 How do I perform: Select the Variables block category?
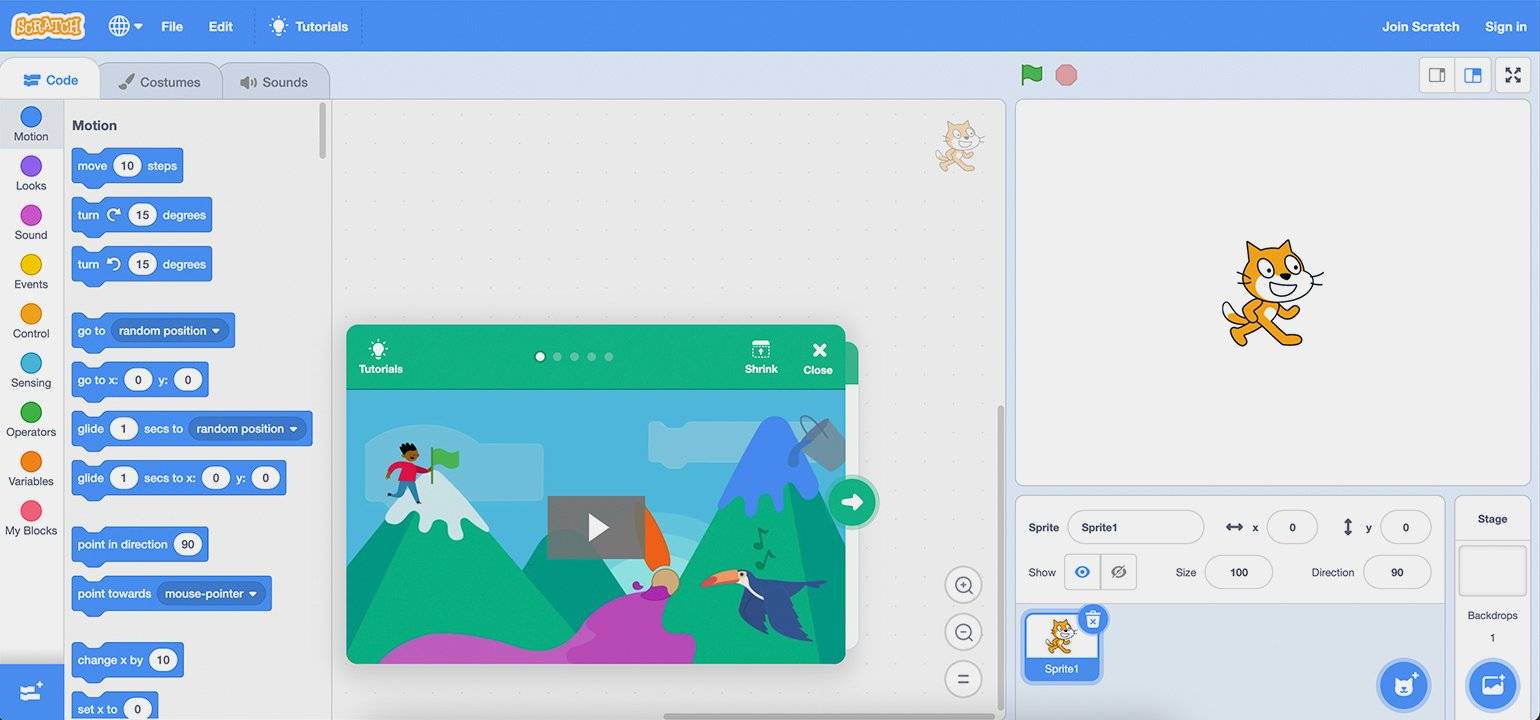coord(31,468)
